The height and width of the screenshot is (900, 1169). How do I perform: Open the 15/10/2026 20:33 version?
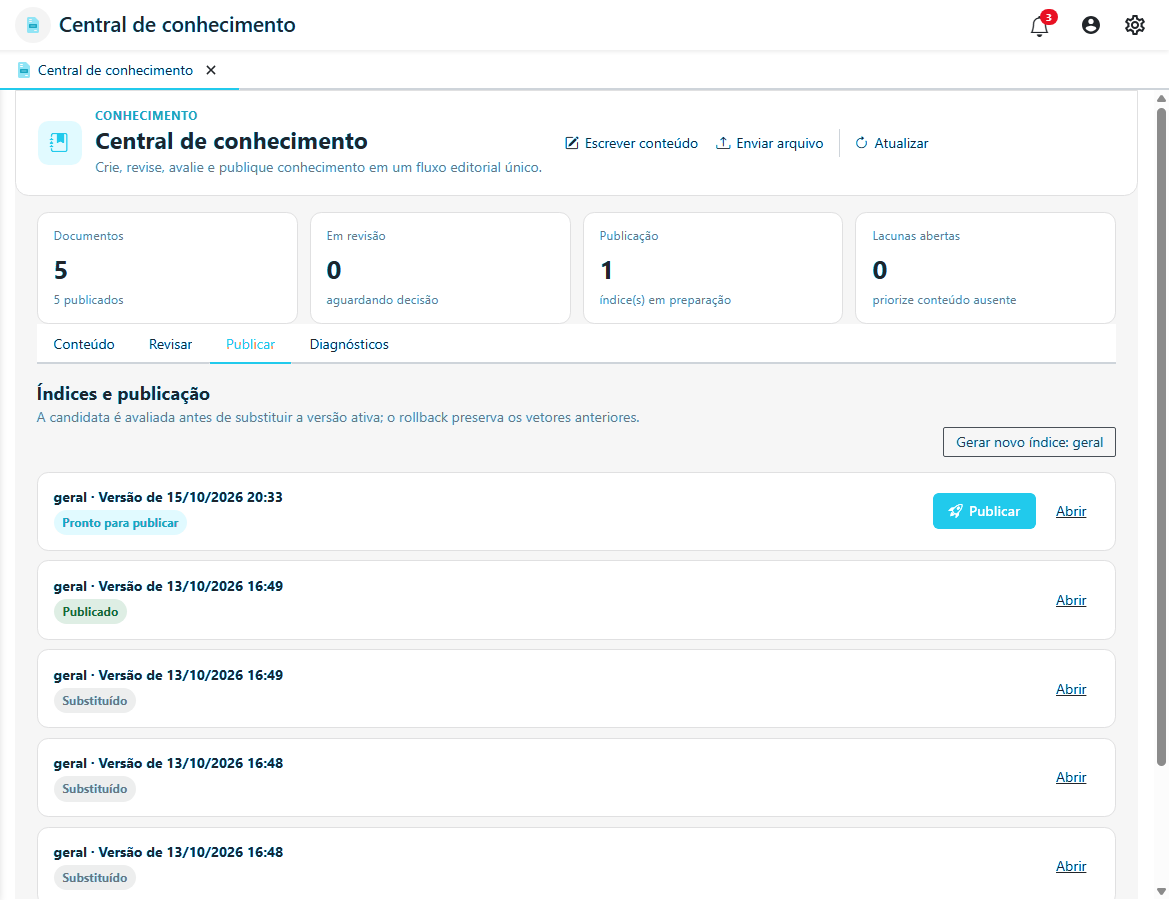coord(1071,512)
